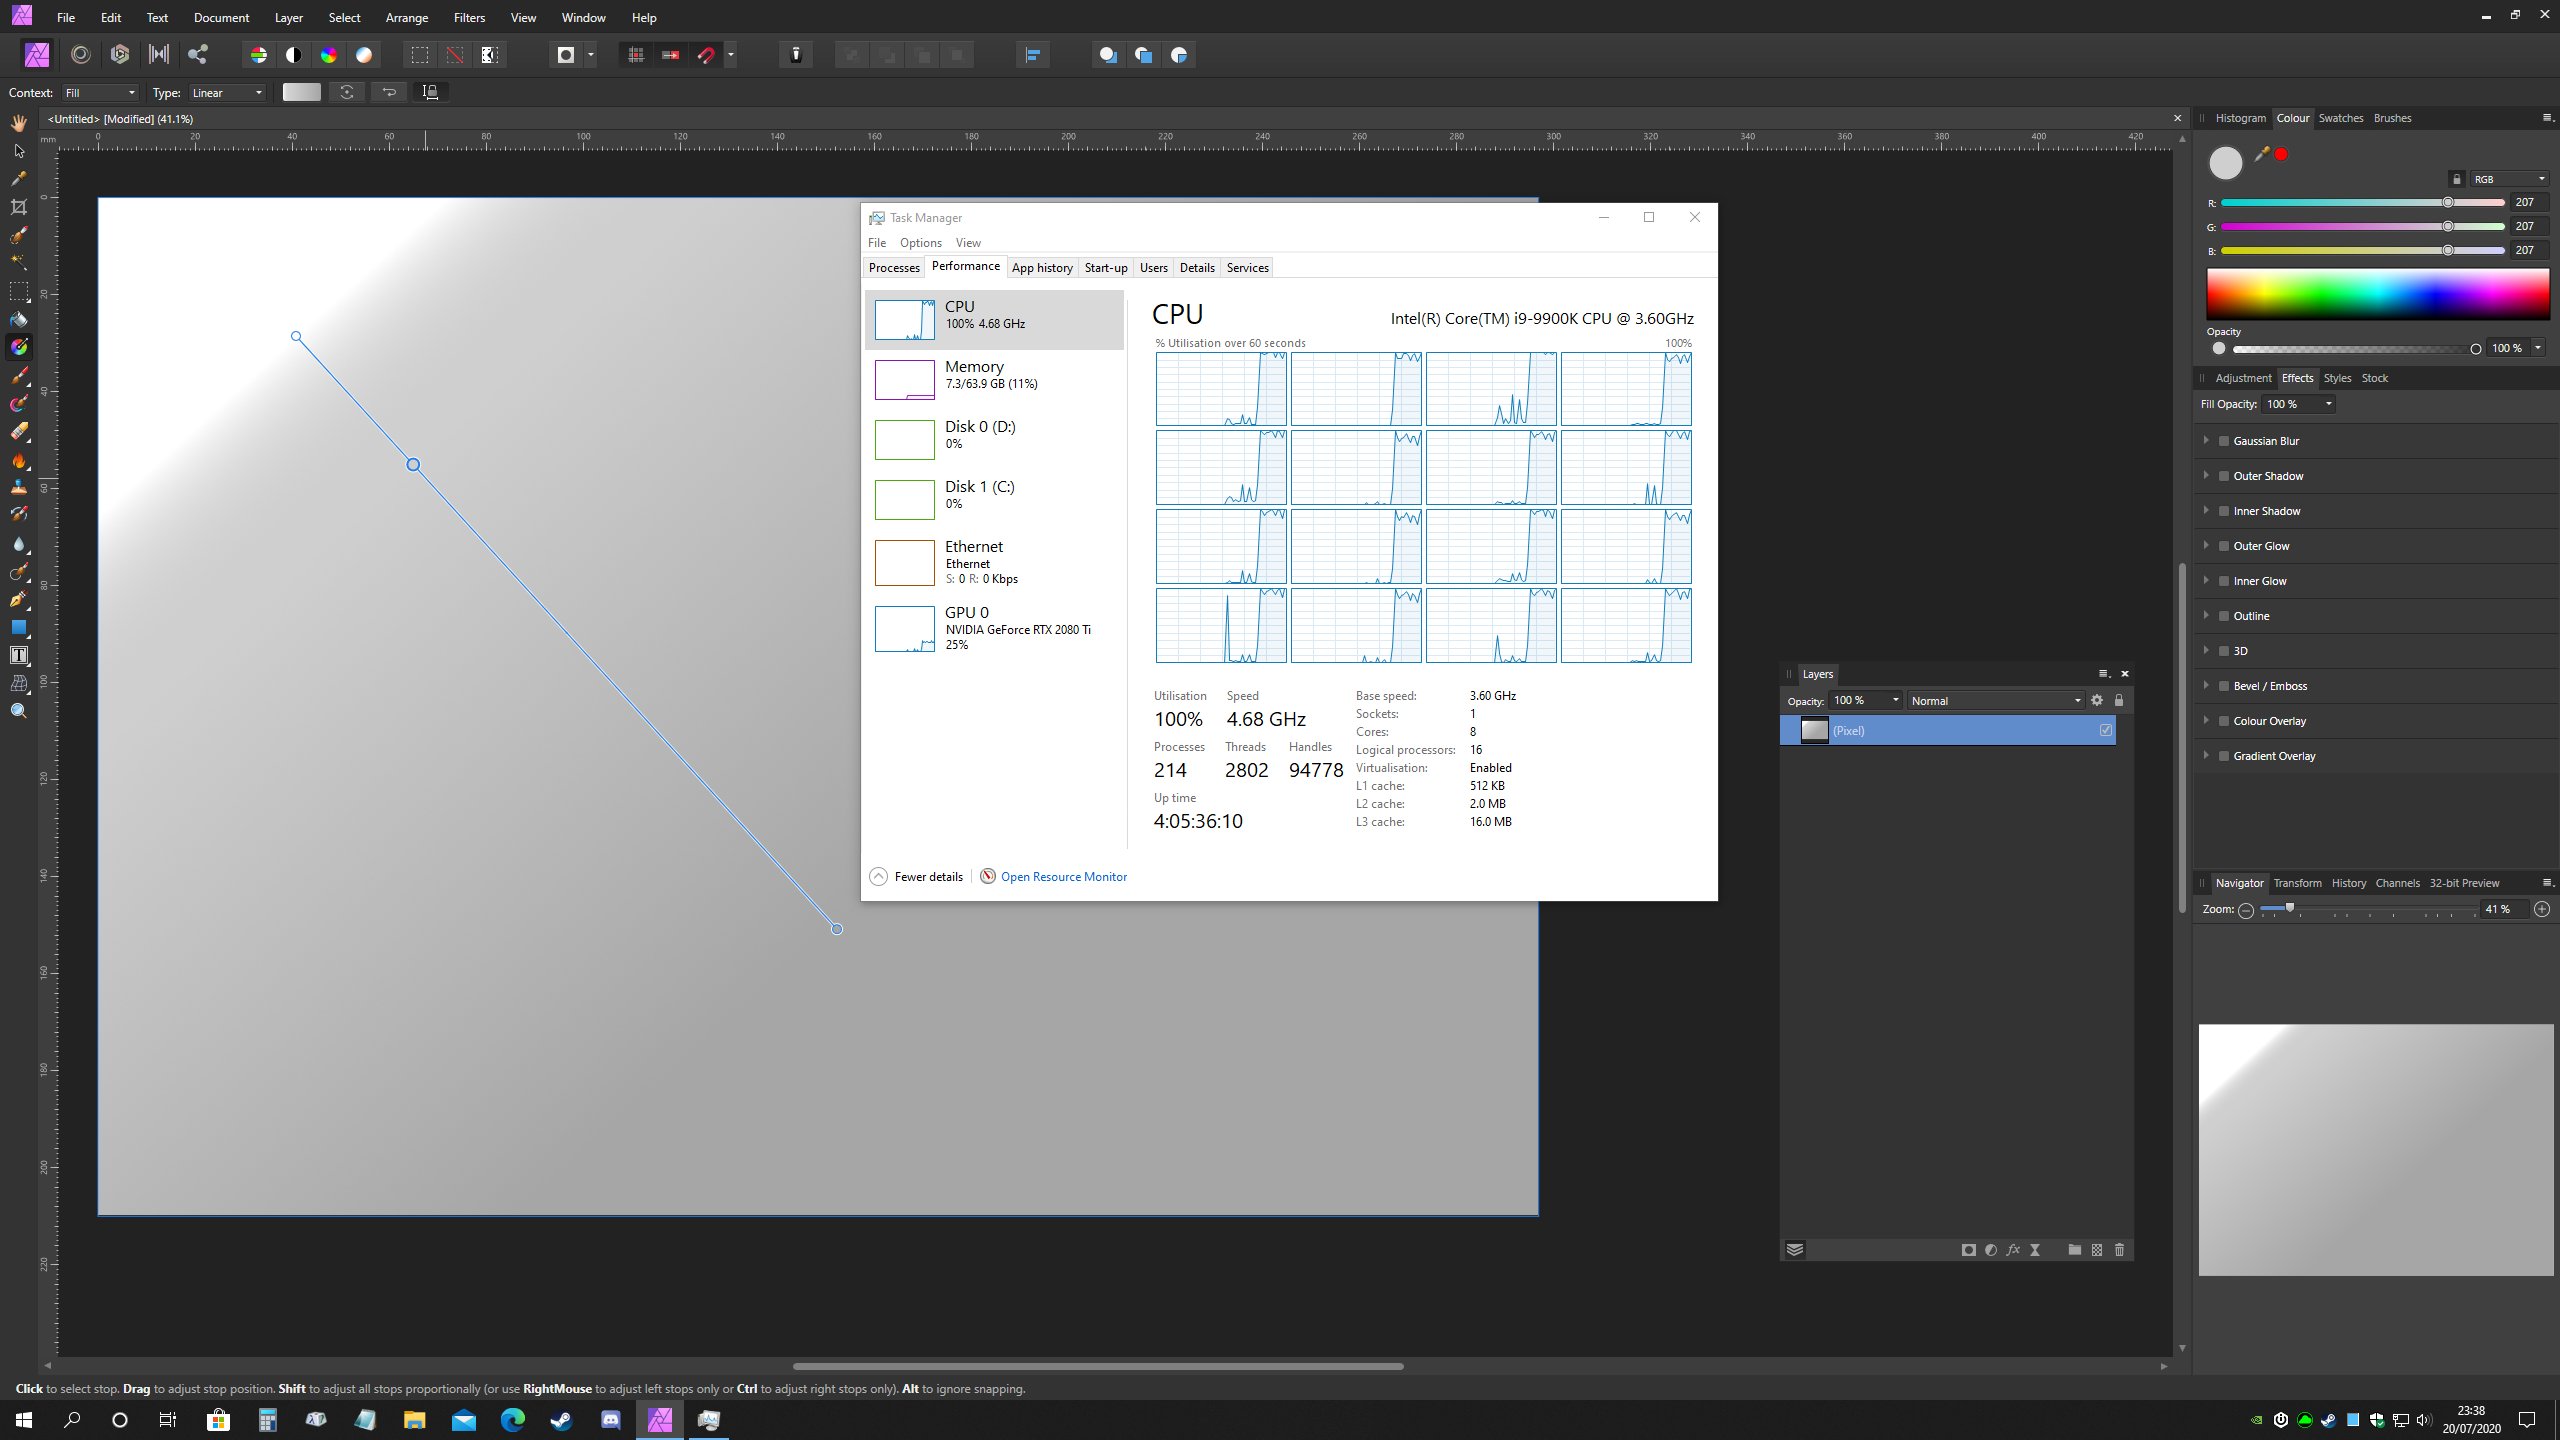Open the Normal blend mode dropdown
This screenshot has width=2560, height=1440.
coord(1995,701)
